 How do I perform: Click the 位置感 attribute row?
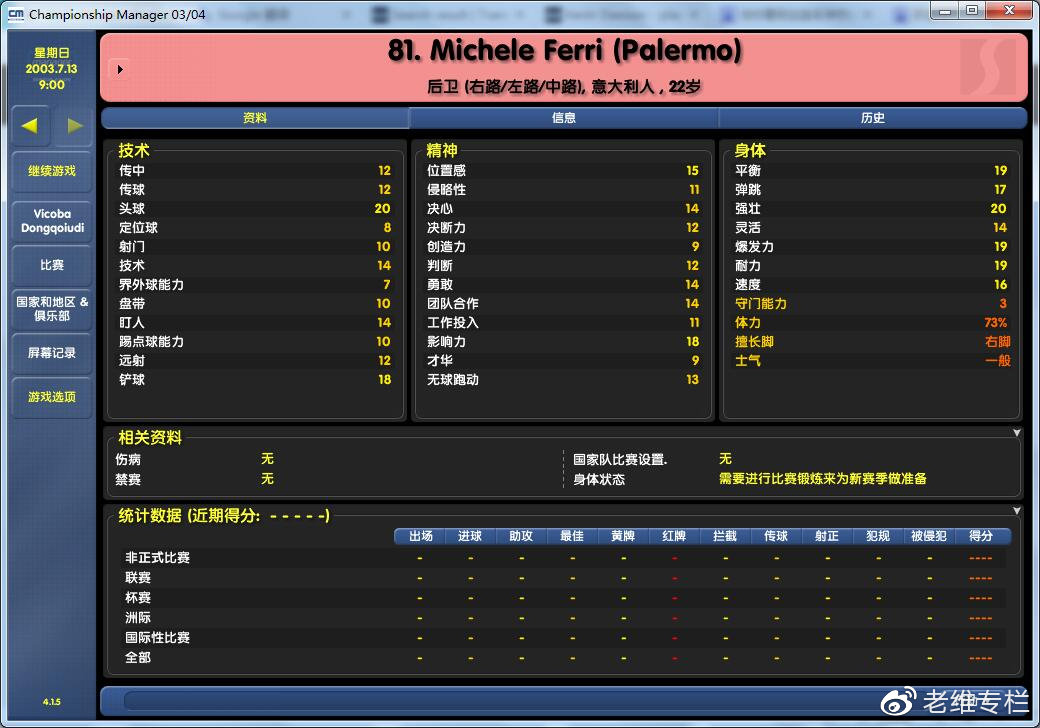(562, 170)
